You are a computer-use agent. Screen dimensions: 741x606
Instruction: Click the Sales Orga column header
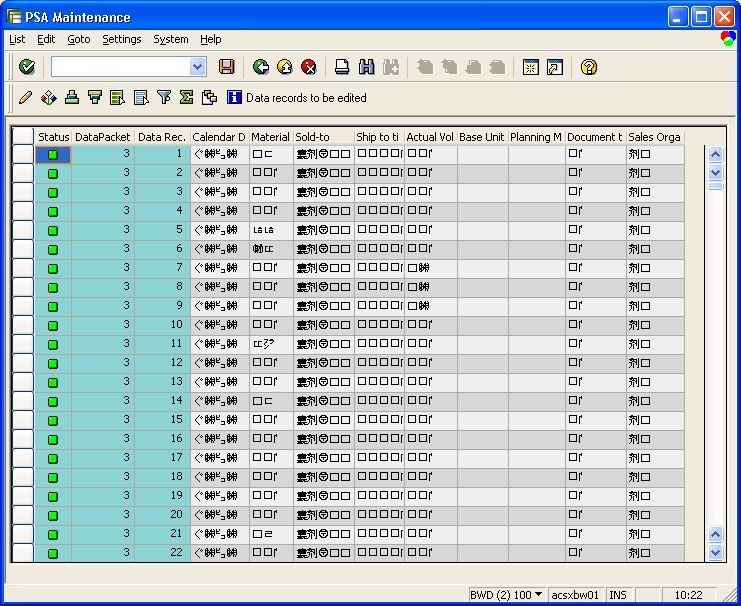click(x=655, y=137)
